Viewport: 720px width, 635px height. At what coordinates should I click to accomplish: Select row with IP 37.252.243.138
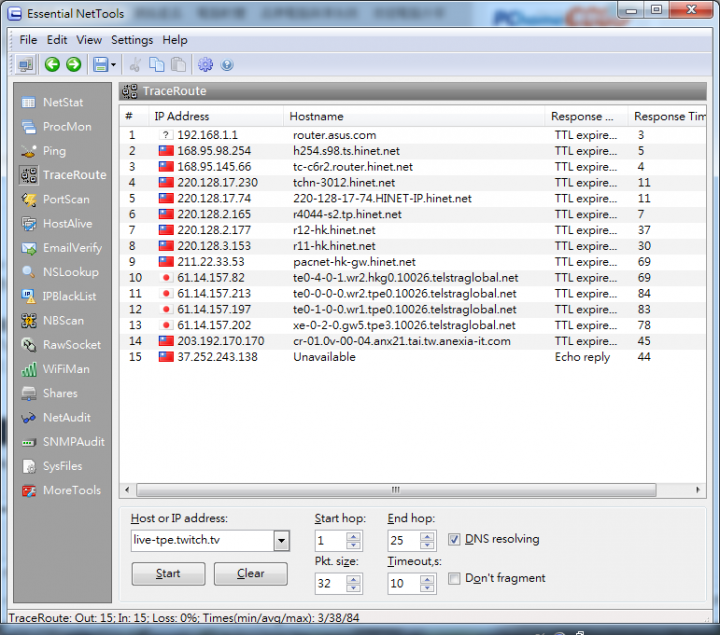click(x=413, y=357)
